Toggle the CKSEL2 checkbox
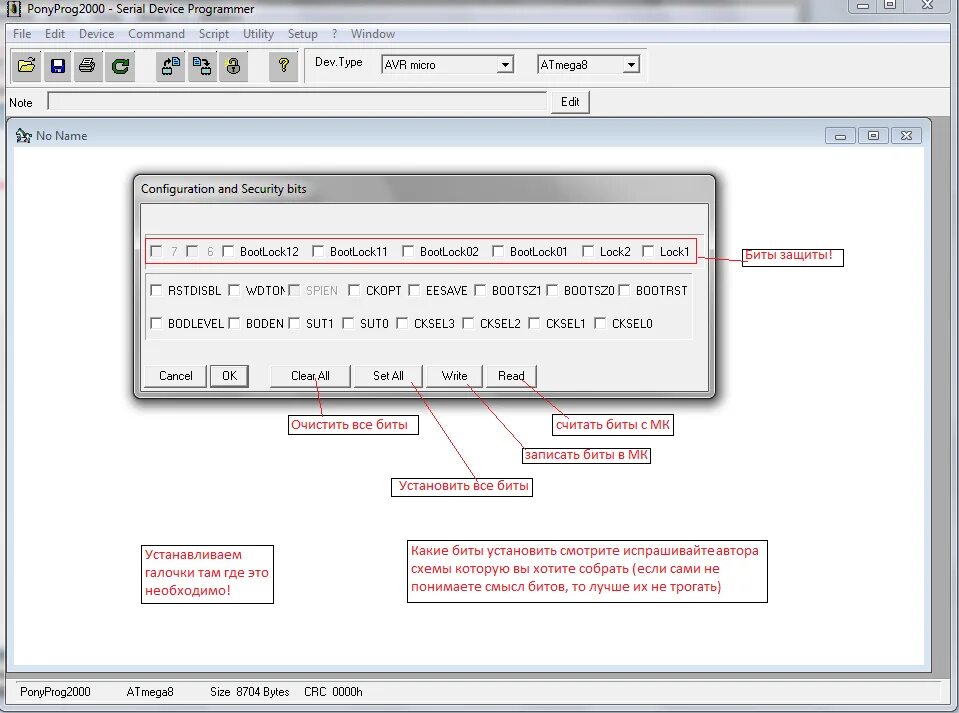 point(468,323)
